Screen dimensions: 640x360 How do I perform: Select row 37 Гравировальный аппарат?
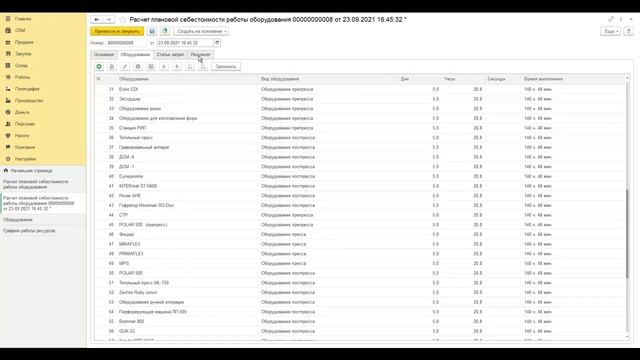pos(360,147)
